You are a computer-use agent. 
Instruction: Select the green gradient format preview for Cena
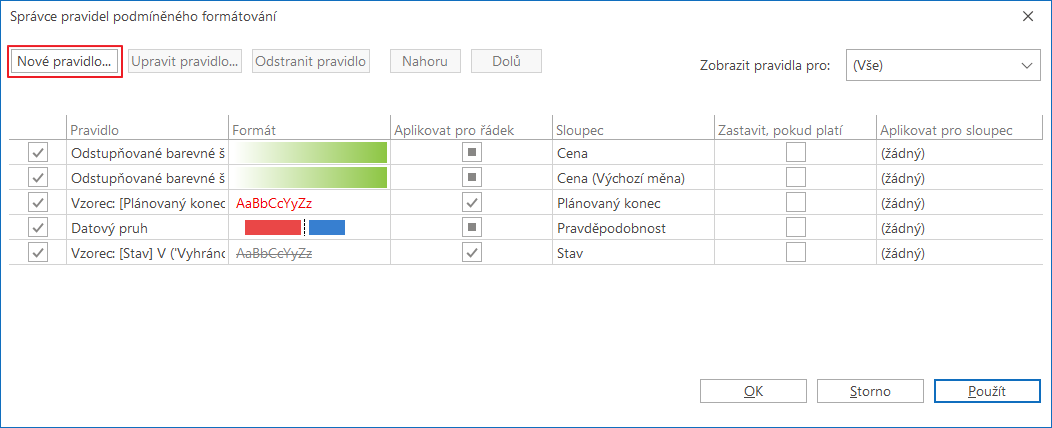(x=309, y=153)
